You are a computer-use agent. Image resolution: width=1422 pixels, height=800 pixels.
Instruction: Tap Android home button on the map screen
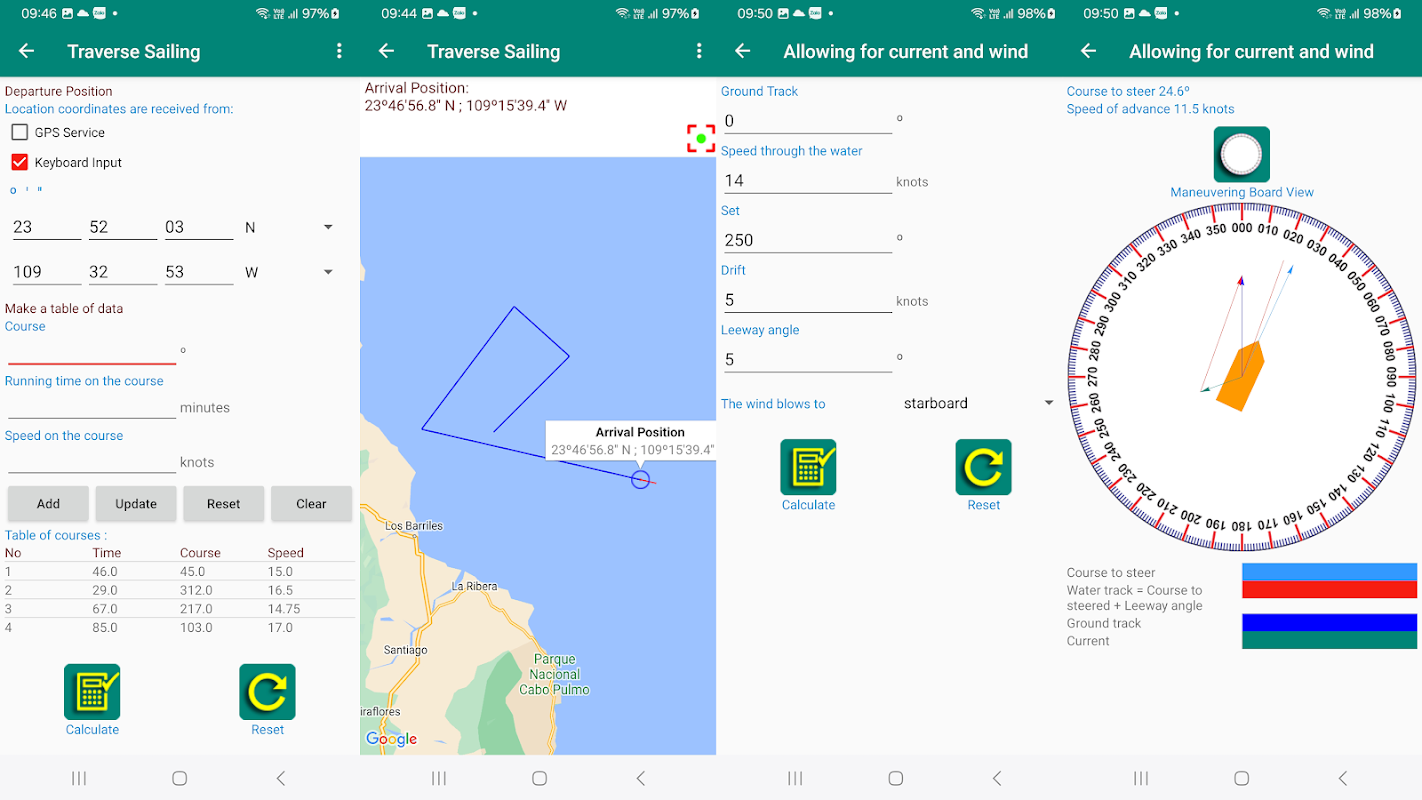539,778
